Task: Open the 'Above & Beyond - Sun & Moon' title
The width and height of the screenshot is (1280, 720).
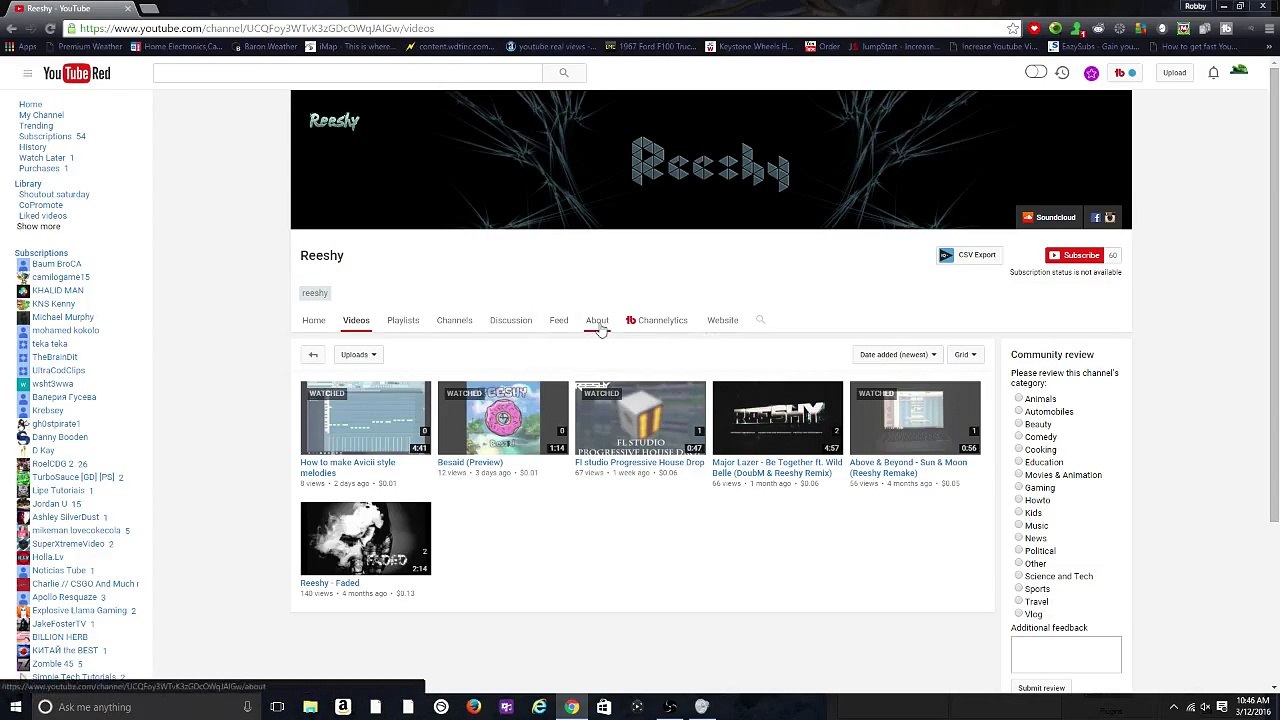Action: [908, 467]
